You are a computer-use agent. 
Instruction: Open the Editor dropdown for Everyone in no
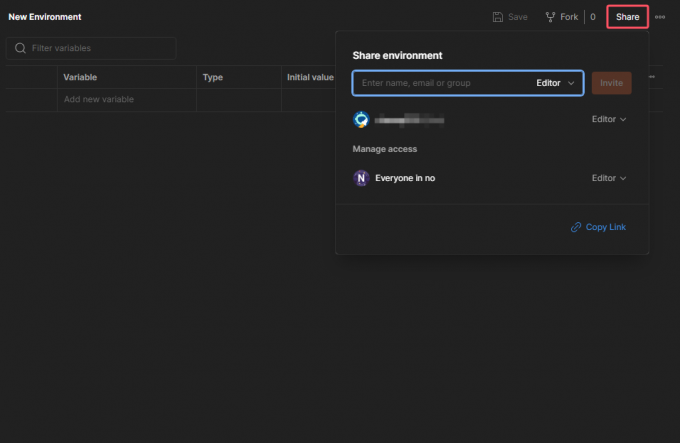point(609,178)
